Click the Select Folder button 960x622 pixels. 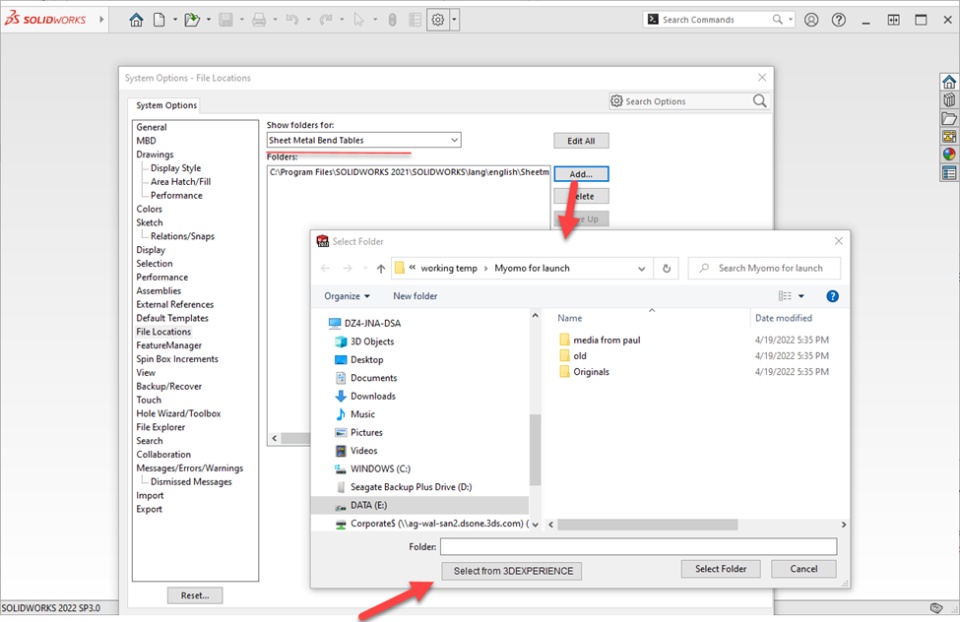point(721,569)
